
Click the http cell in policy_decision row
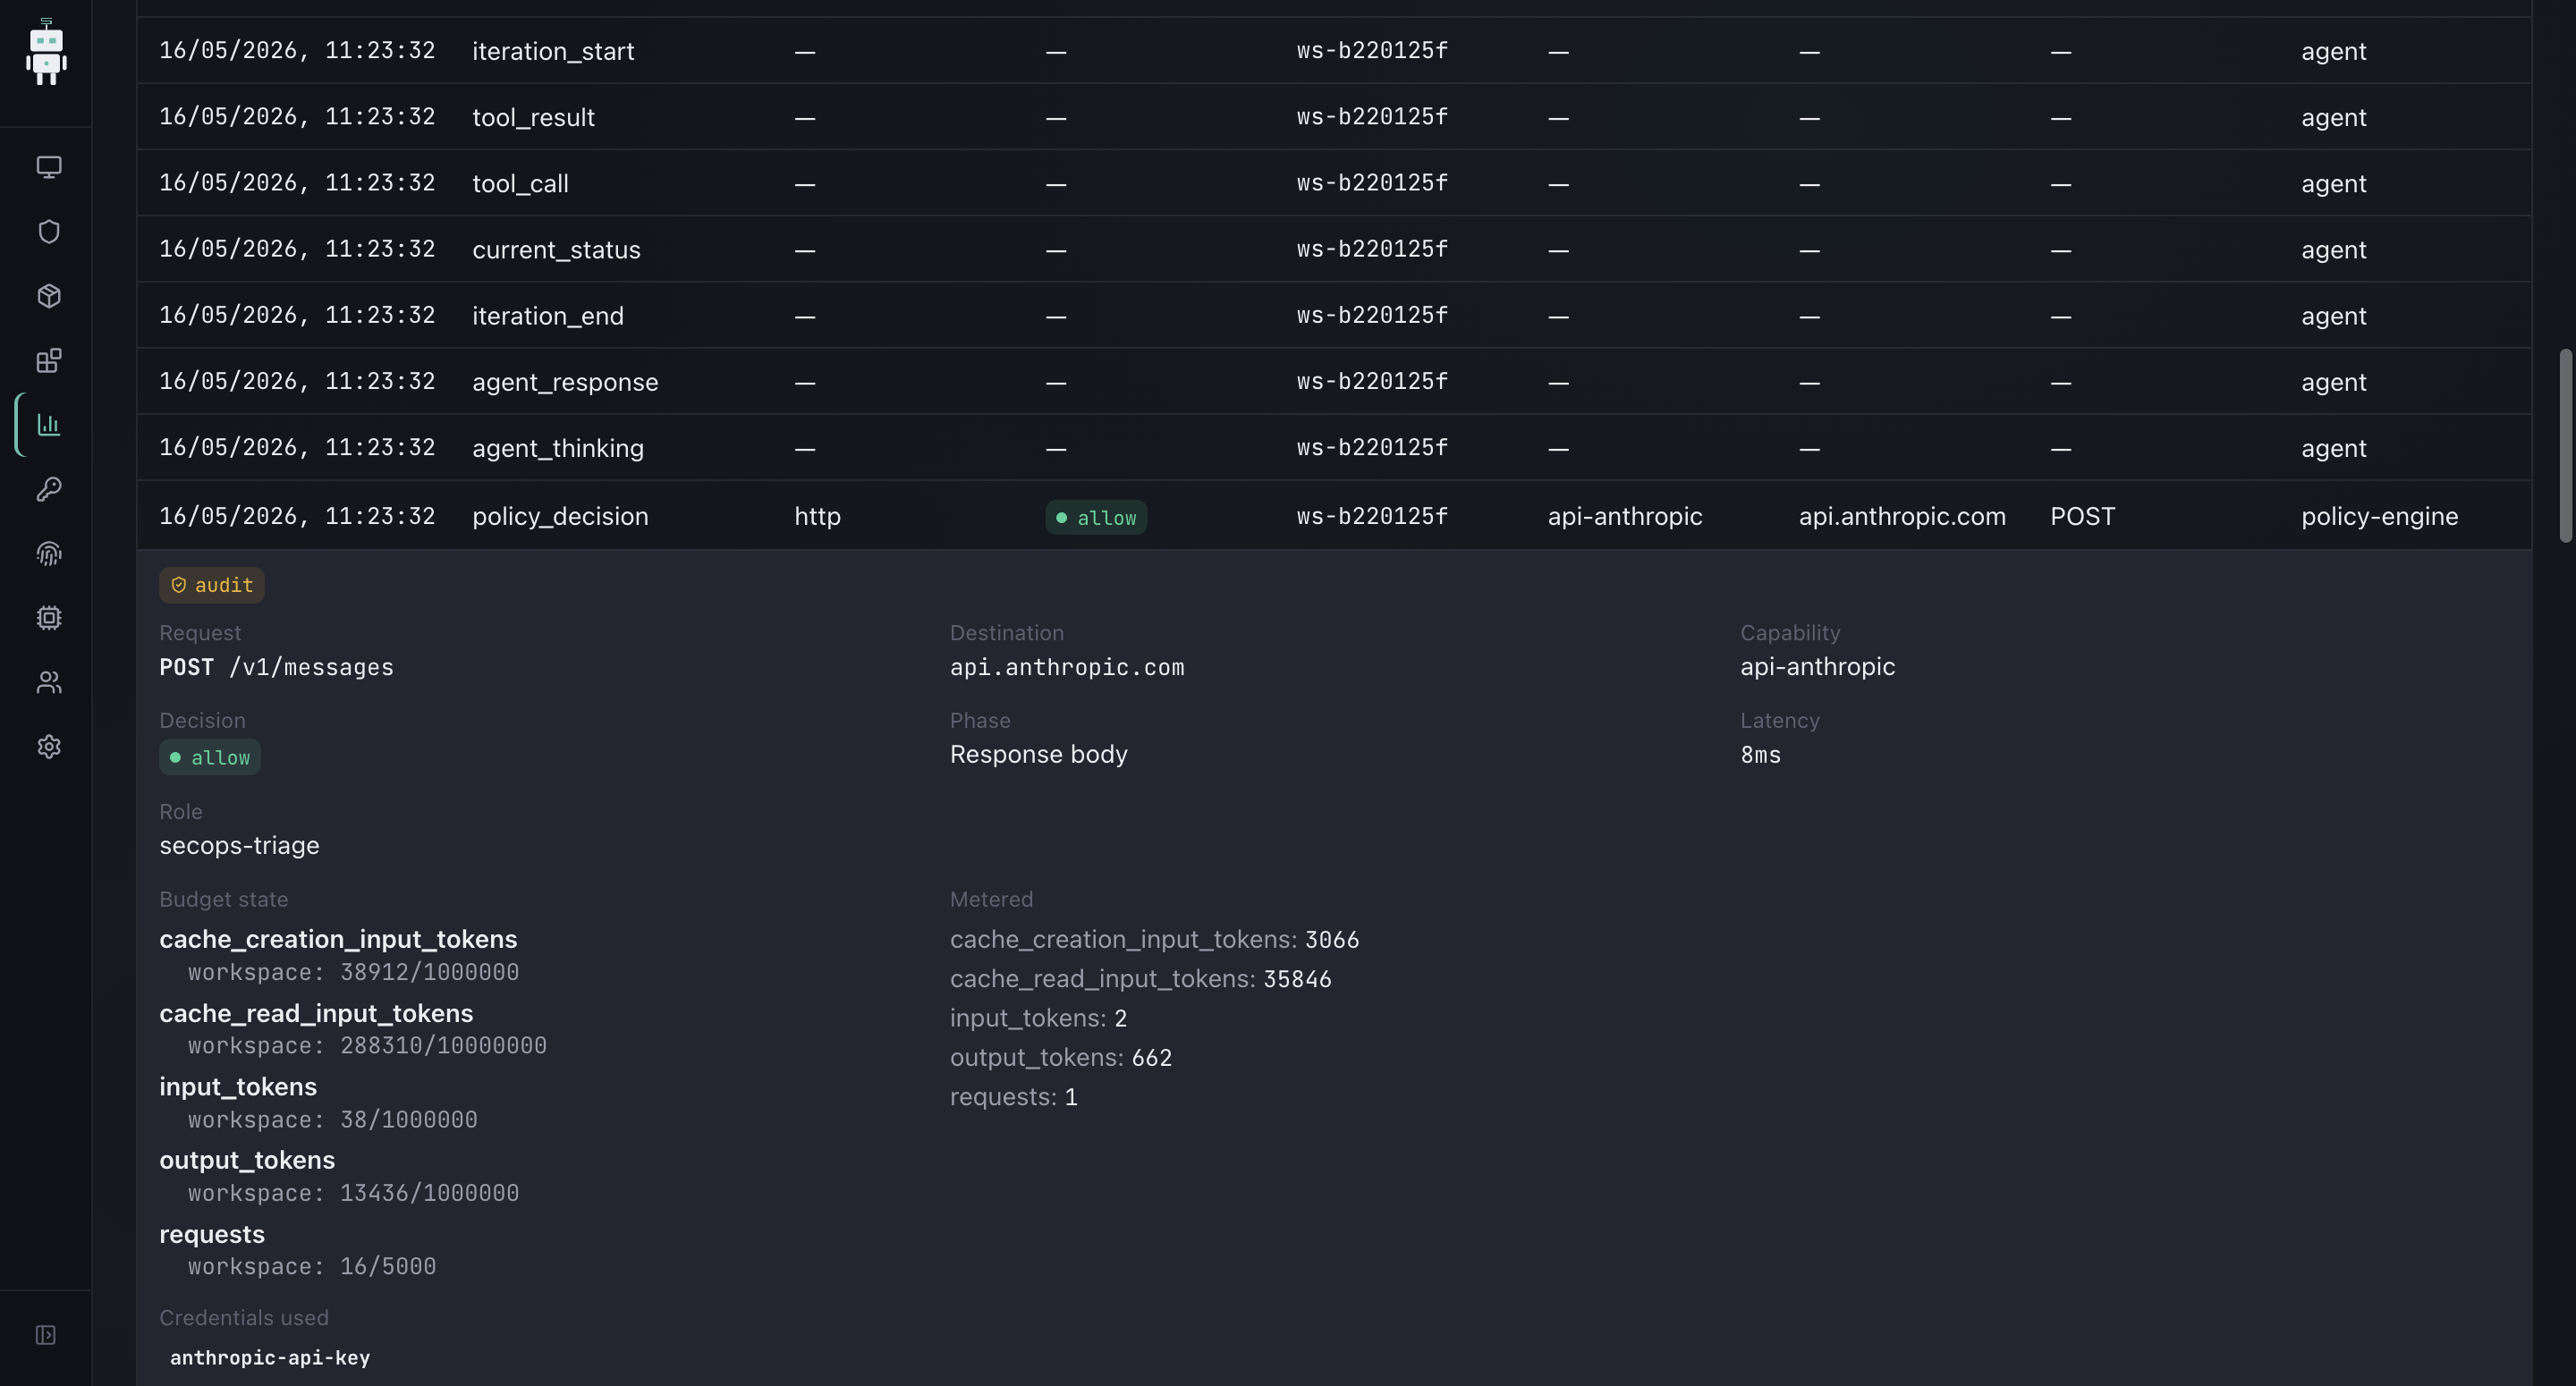point(817,516)
